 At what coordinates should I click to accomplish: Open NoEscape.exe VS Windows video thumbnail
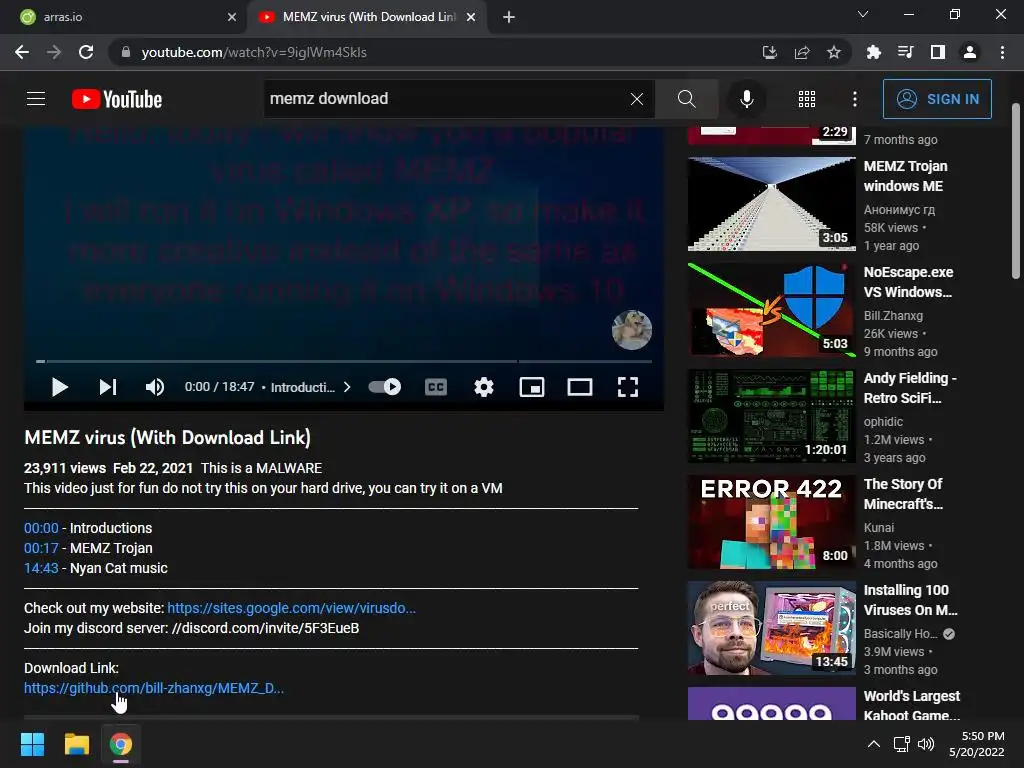click(x=771, y=310)
